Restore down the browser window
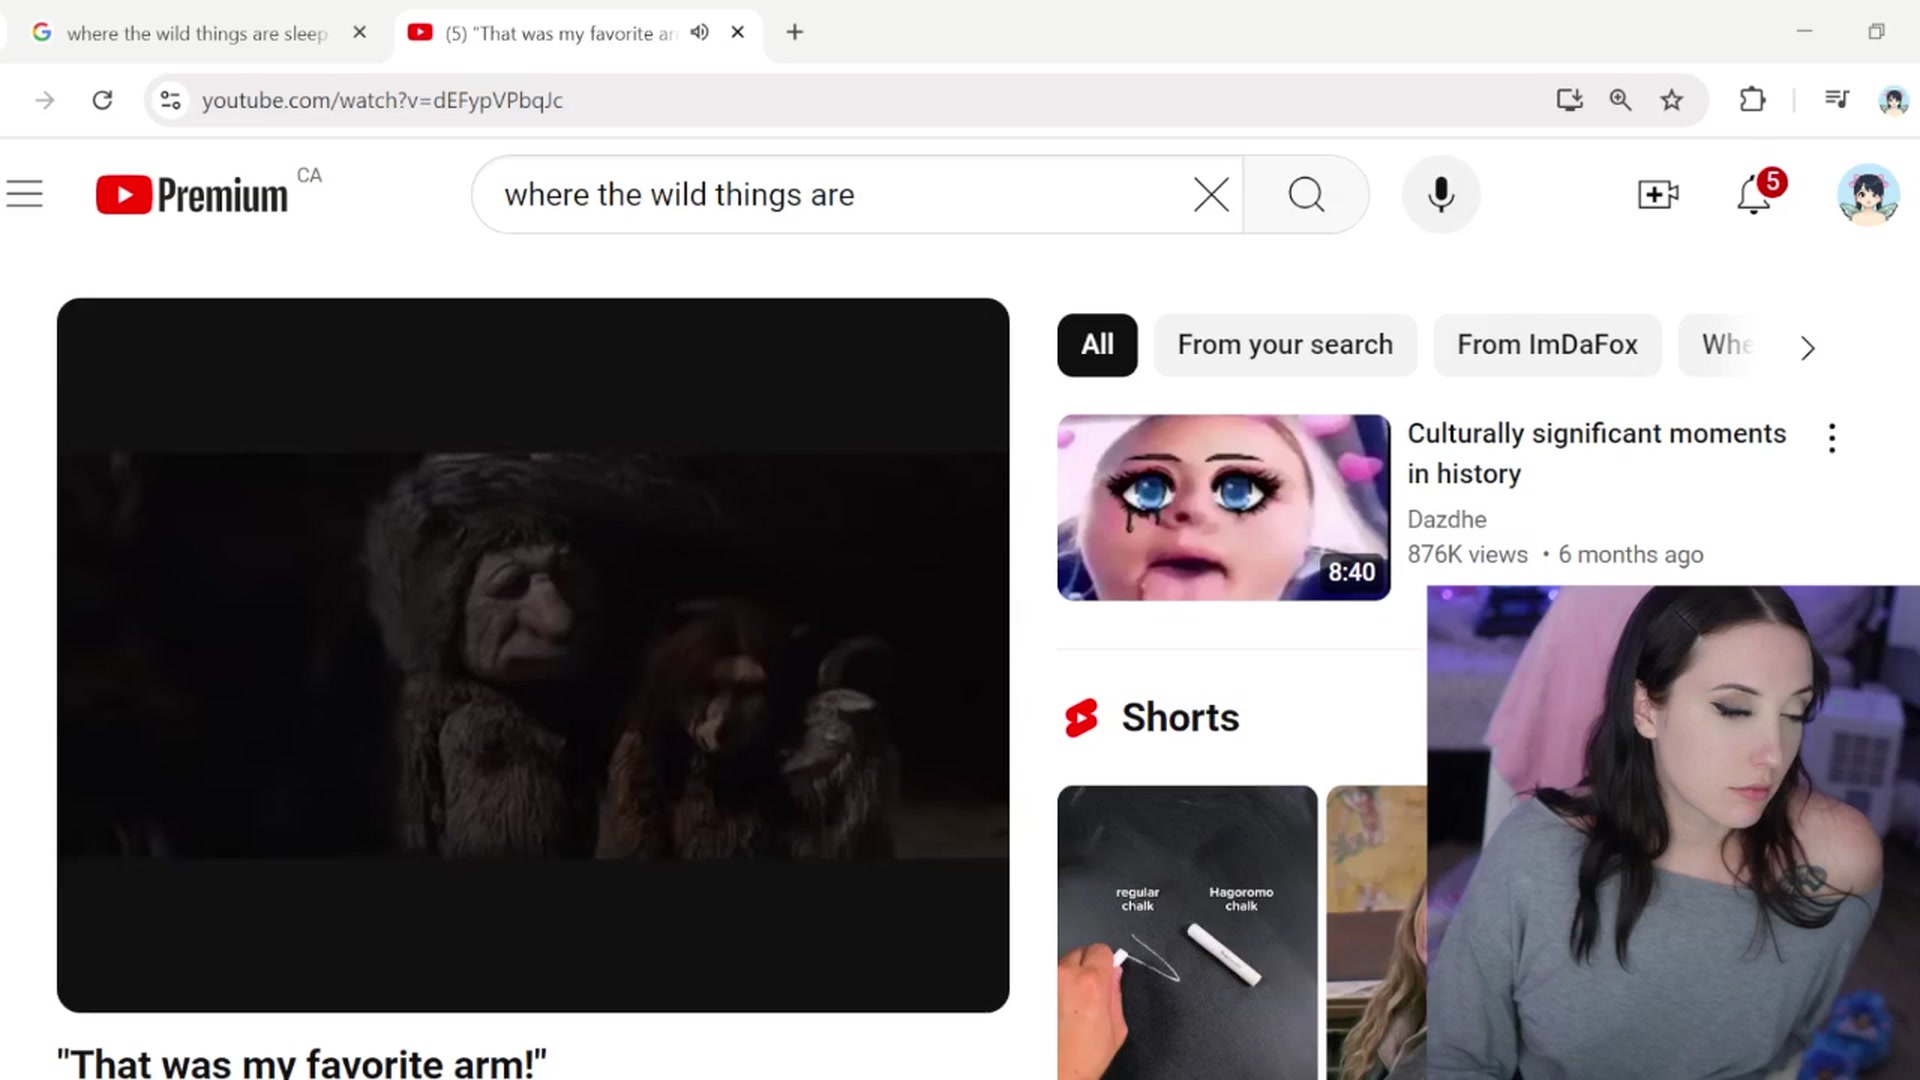The image size is (1920, 1080). [1876, 32]
